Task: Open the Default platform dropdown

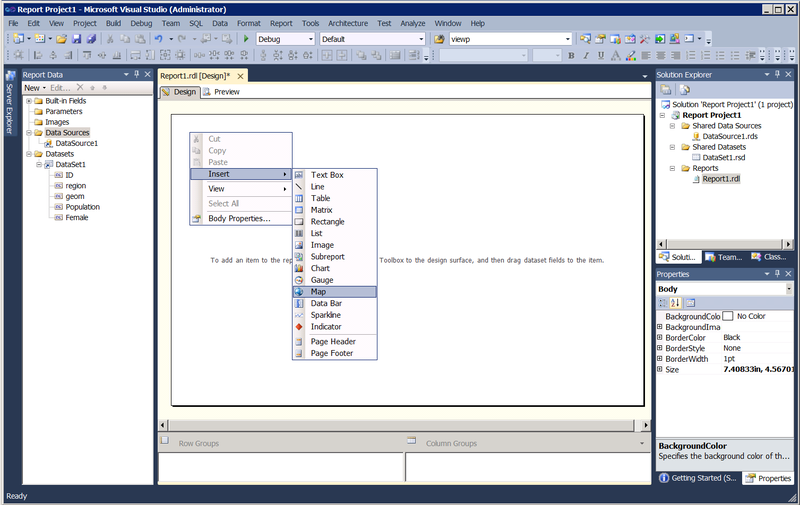Action: coord(421,39)
